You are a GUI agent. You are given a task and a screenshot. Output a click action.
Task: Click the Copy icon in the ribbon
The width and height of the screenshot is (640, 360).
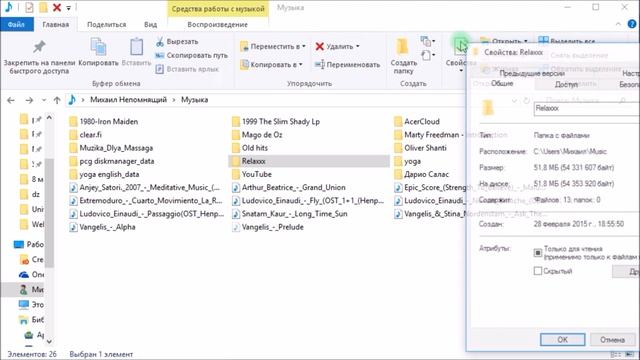coord(98,47)
